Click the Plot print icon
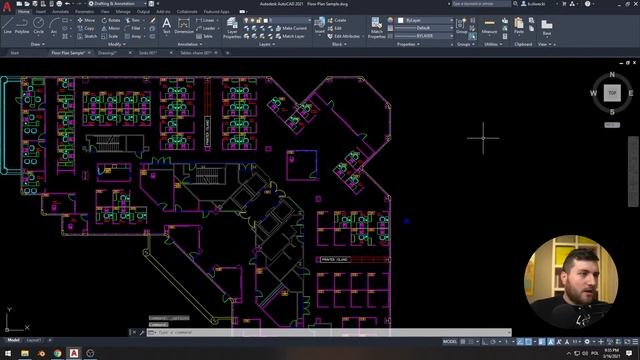Image resolution: width=640 pixels, height=360 pixels. point(59,4)
